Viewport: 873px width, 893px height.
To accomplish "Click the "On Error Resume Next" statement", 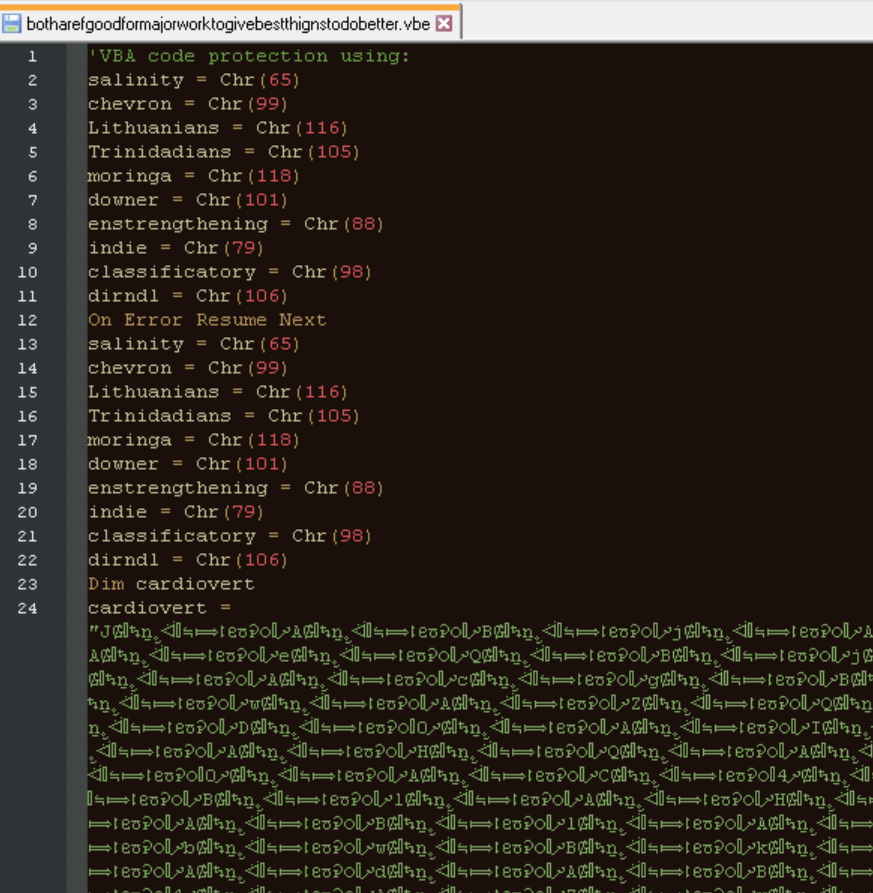I will tap(207, 319).
